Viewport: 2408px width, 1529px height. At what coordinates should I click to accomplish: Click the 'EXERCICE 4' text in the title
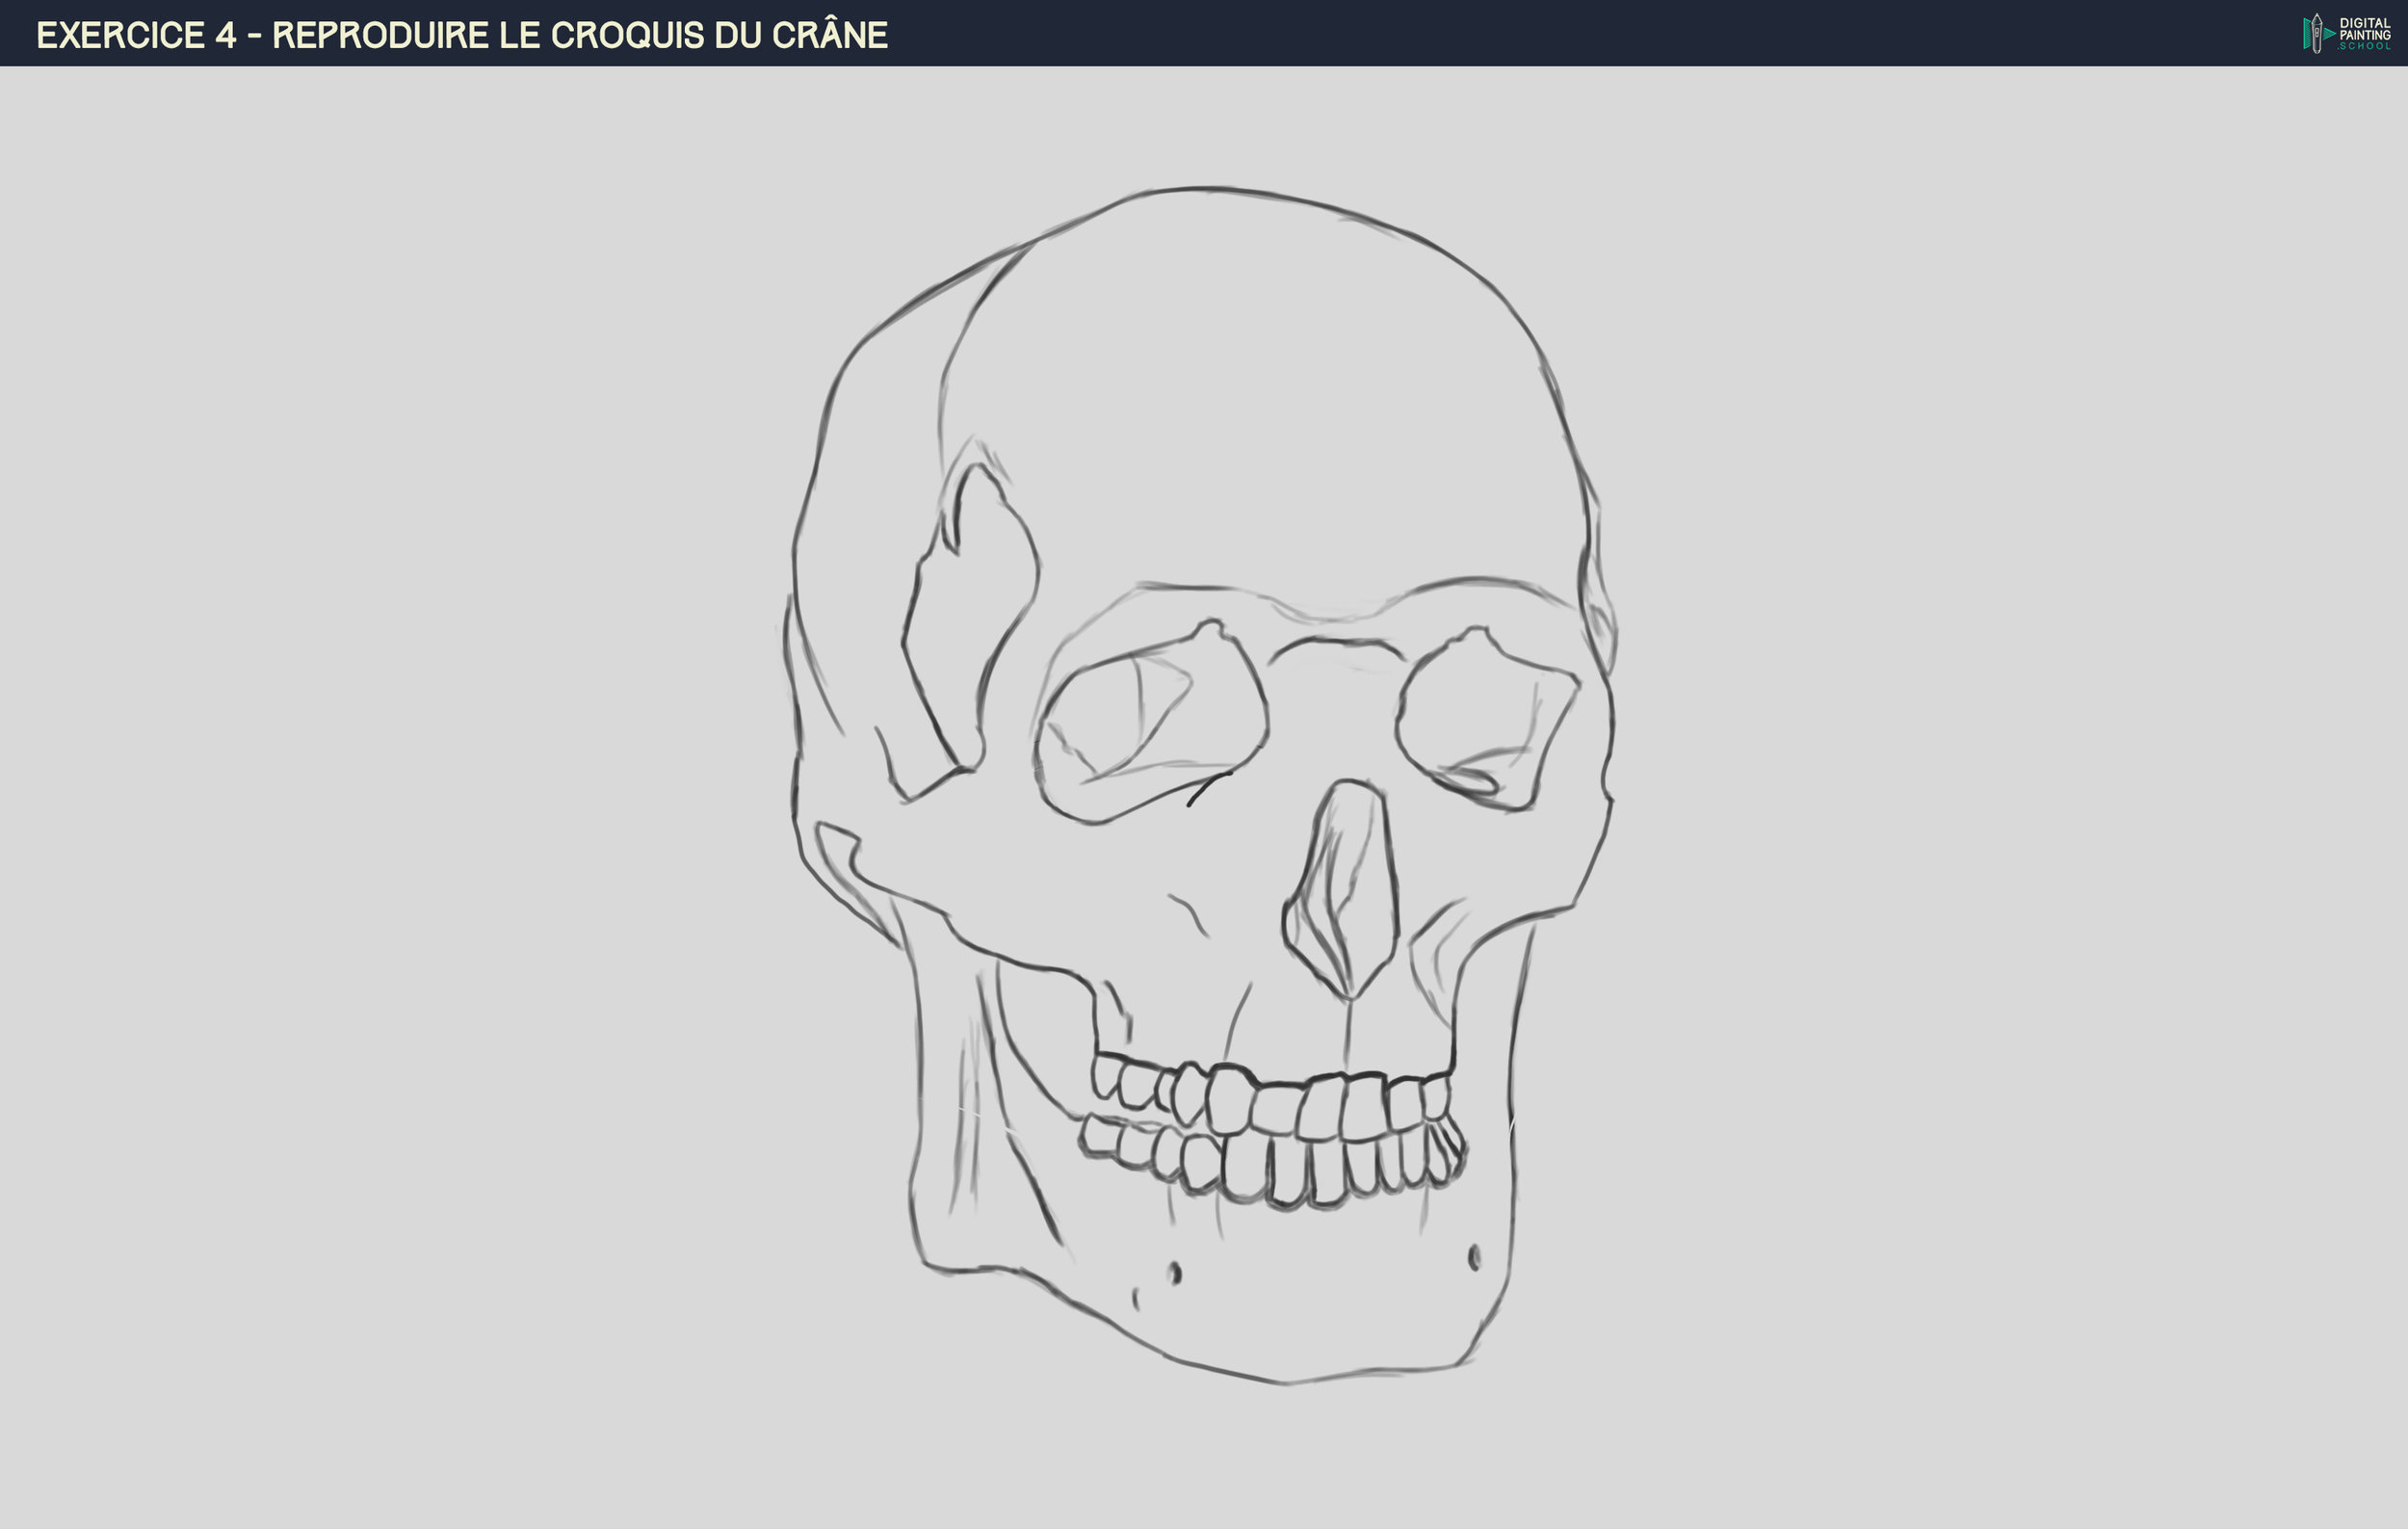136,36
